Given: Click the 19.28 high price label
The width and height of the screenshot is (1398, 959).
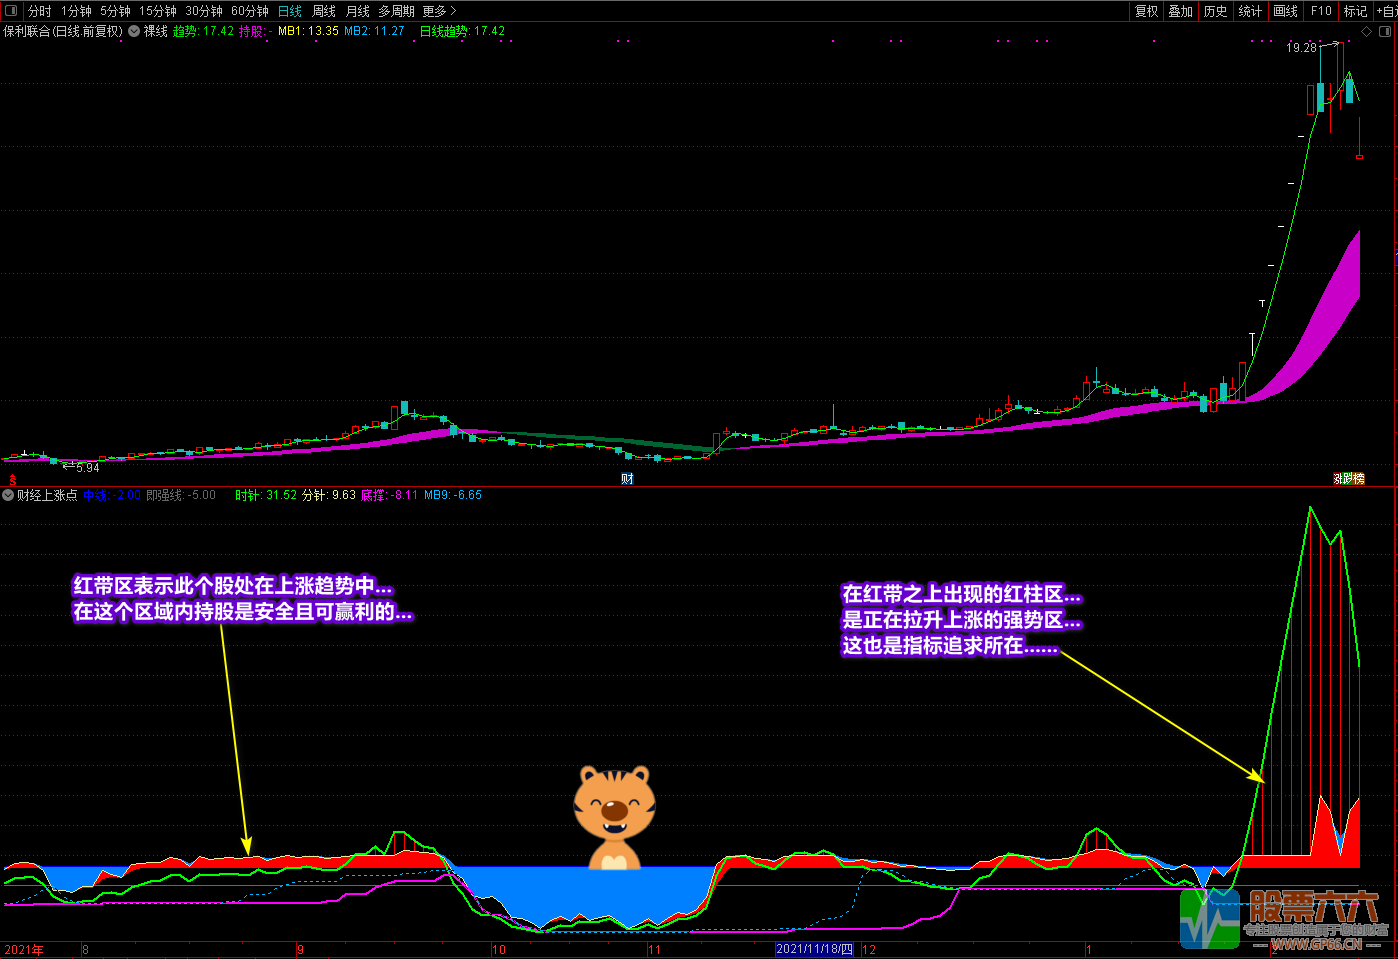Looking at the screenshot, I should 1301,47.
